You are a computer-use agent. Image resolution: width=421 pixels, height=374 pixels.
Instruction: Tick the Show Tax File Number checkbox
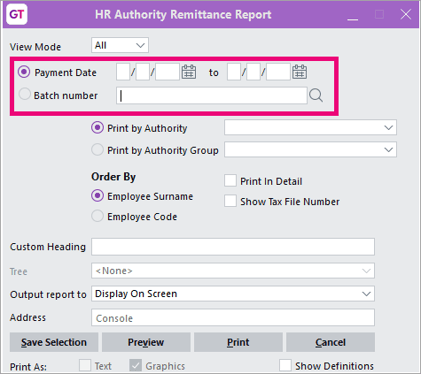[230, 201]
